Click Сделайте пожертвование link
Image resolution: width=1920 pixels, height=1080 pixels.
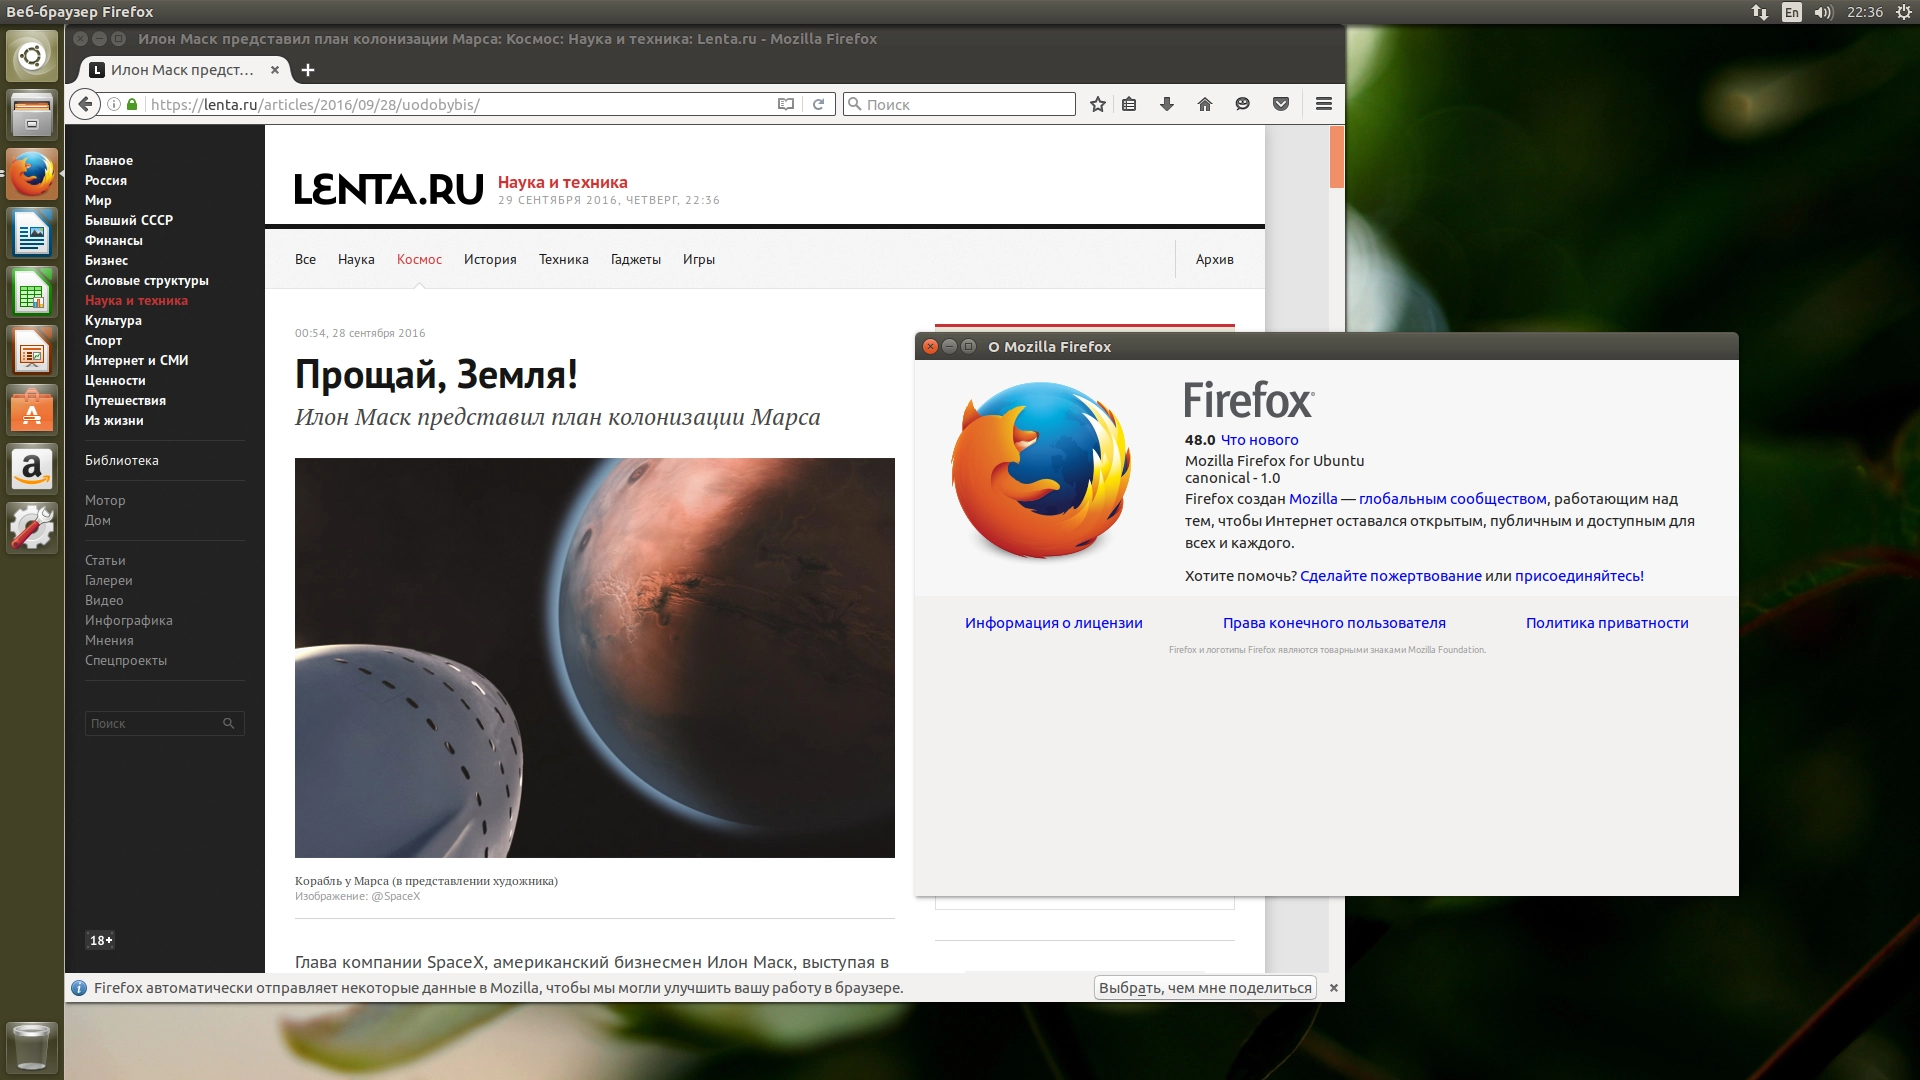click(1391, 576)
